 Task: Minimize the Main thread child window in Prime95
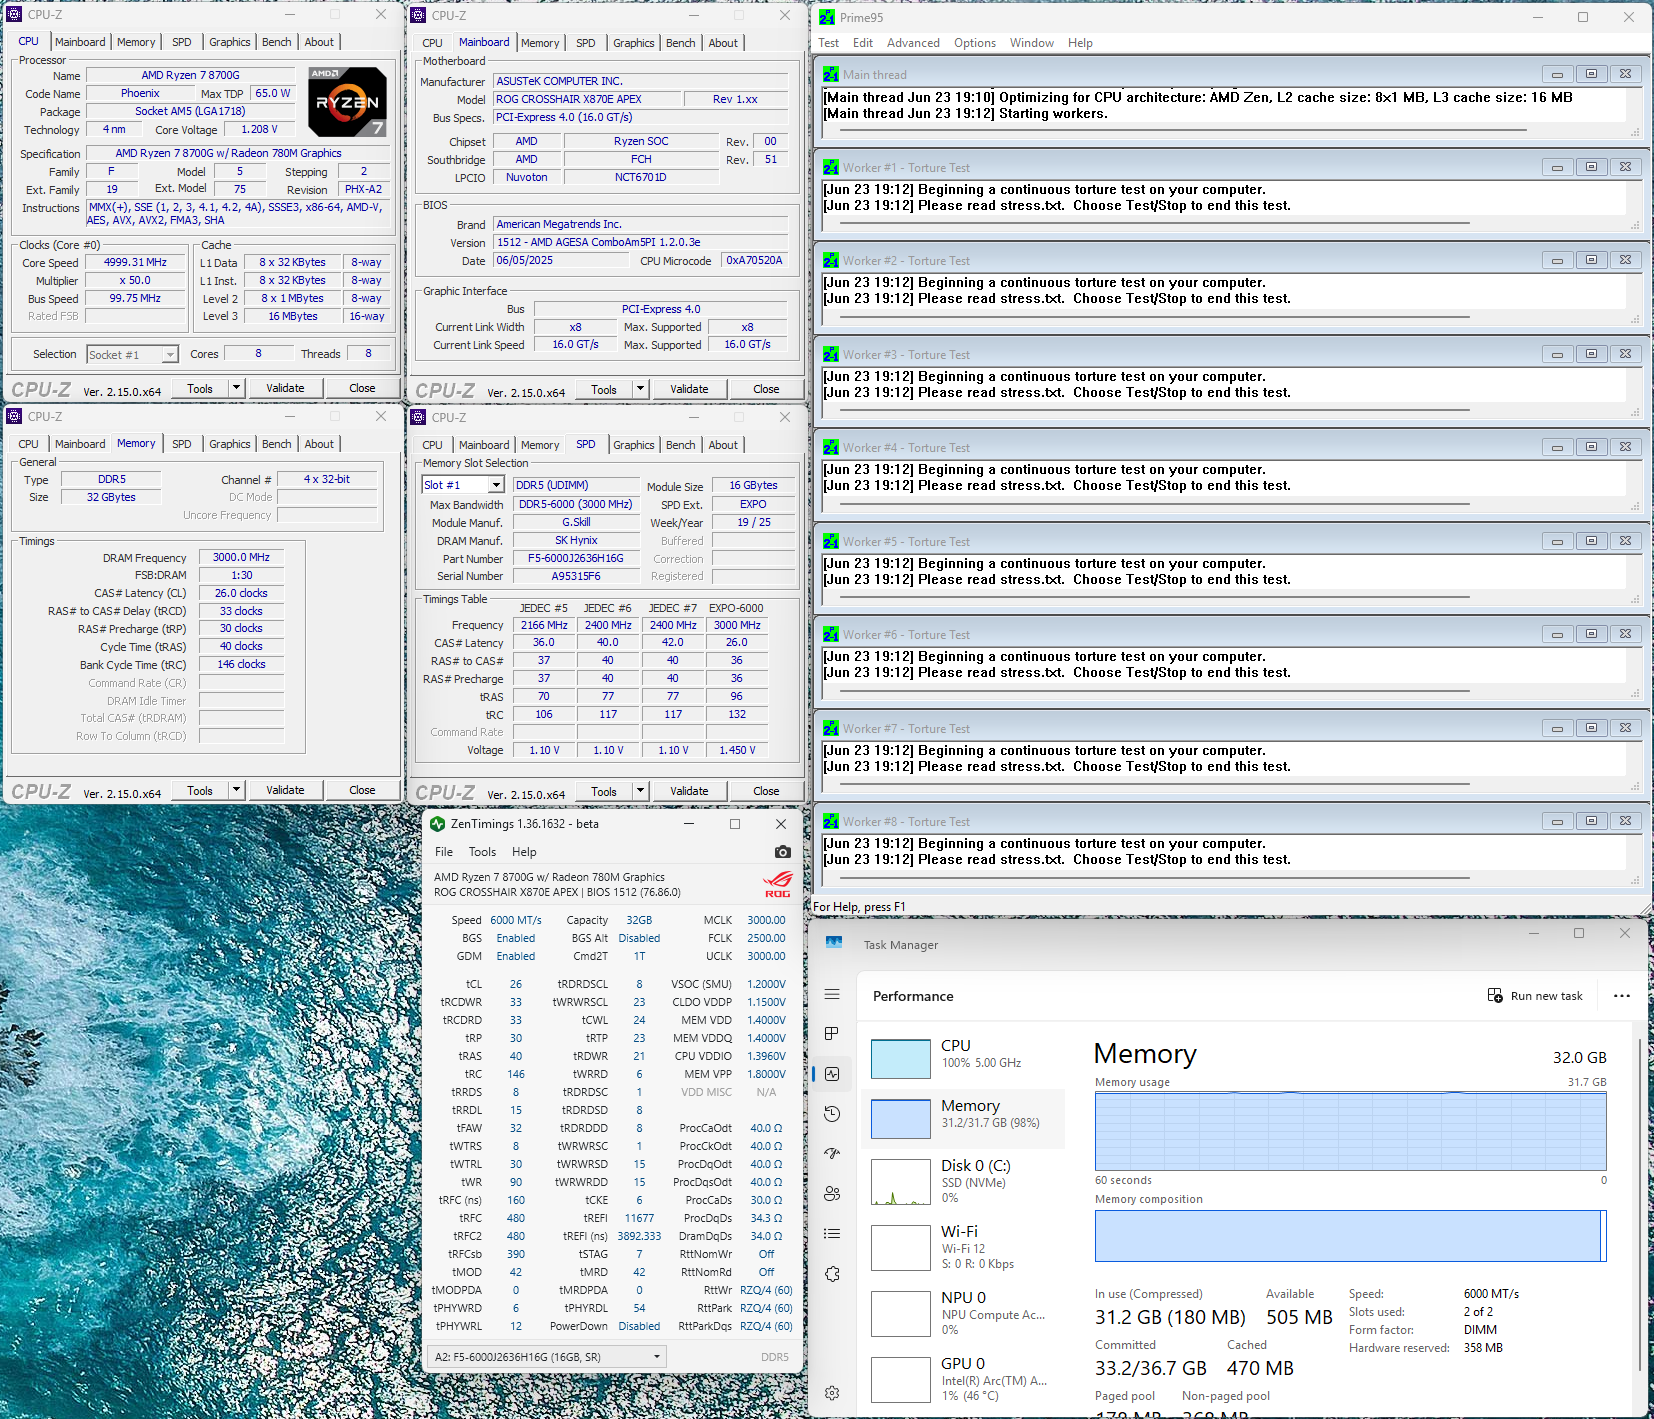[1557, 74]
